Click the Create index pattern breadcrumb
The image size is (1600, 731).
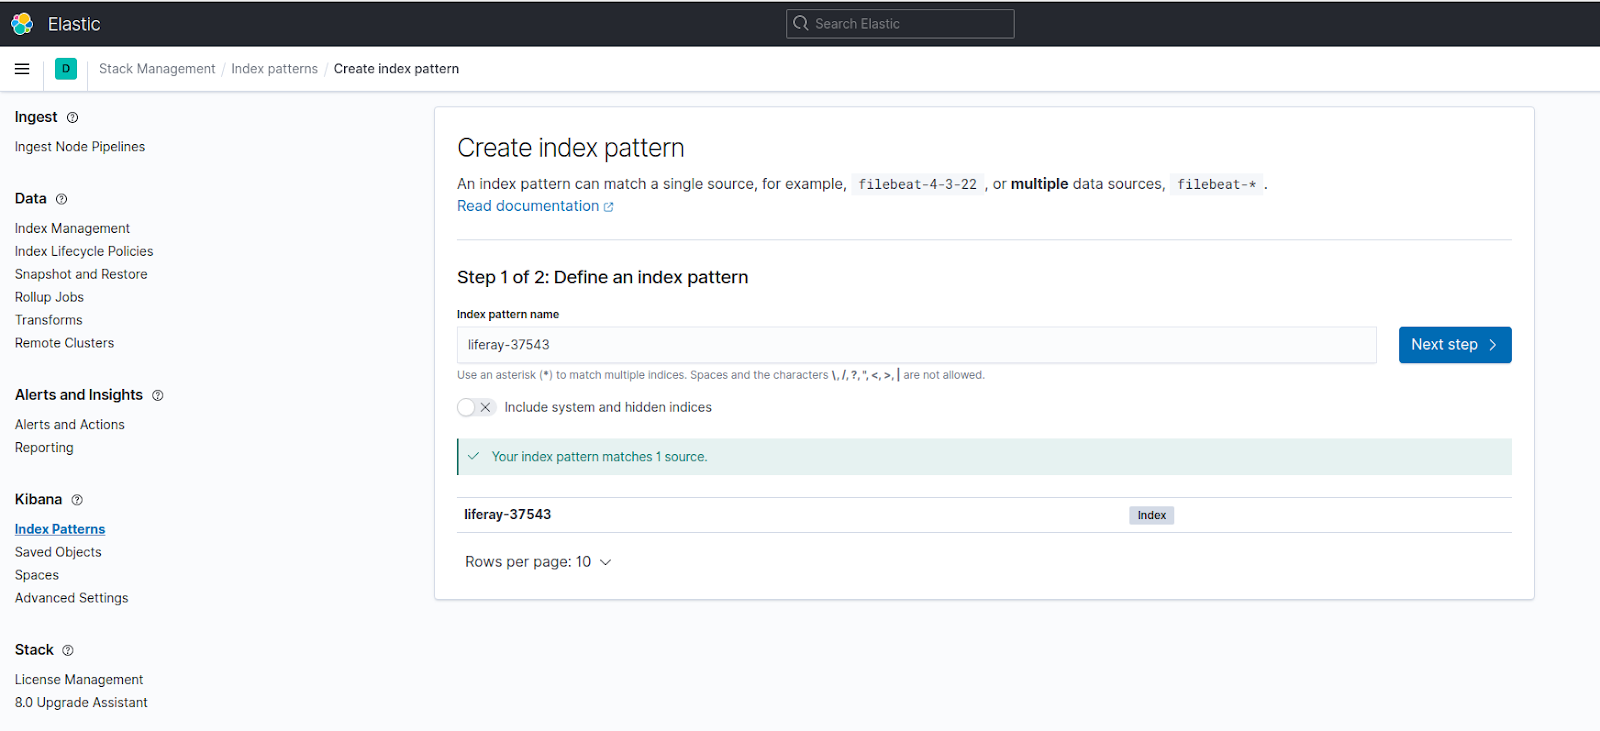(x=396, y=69)
